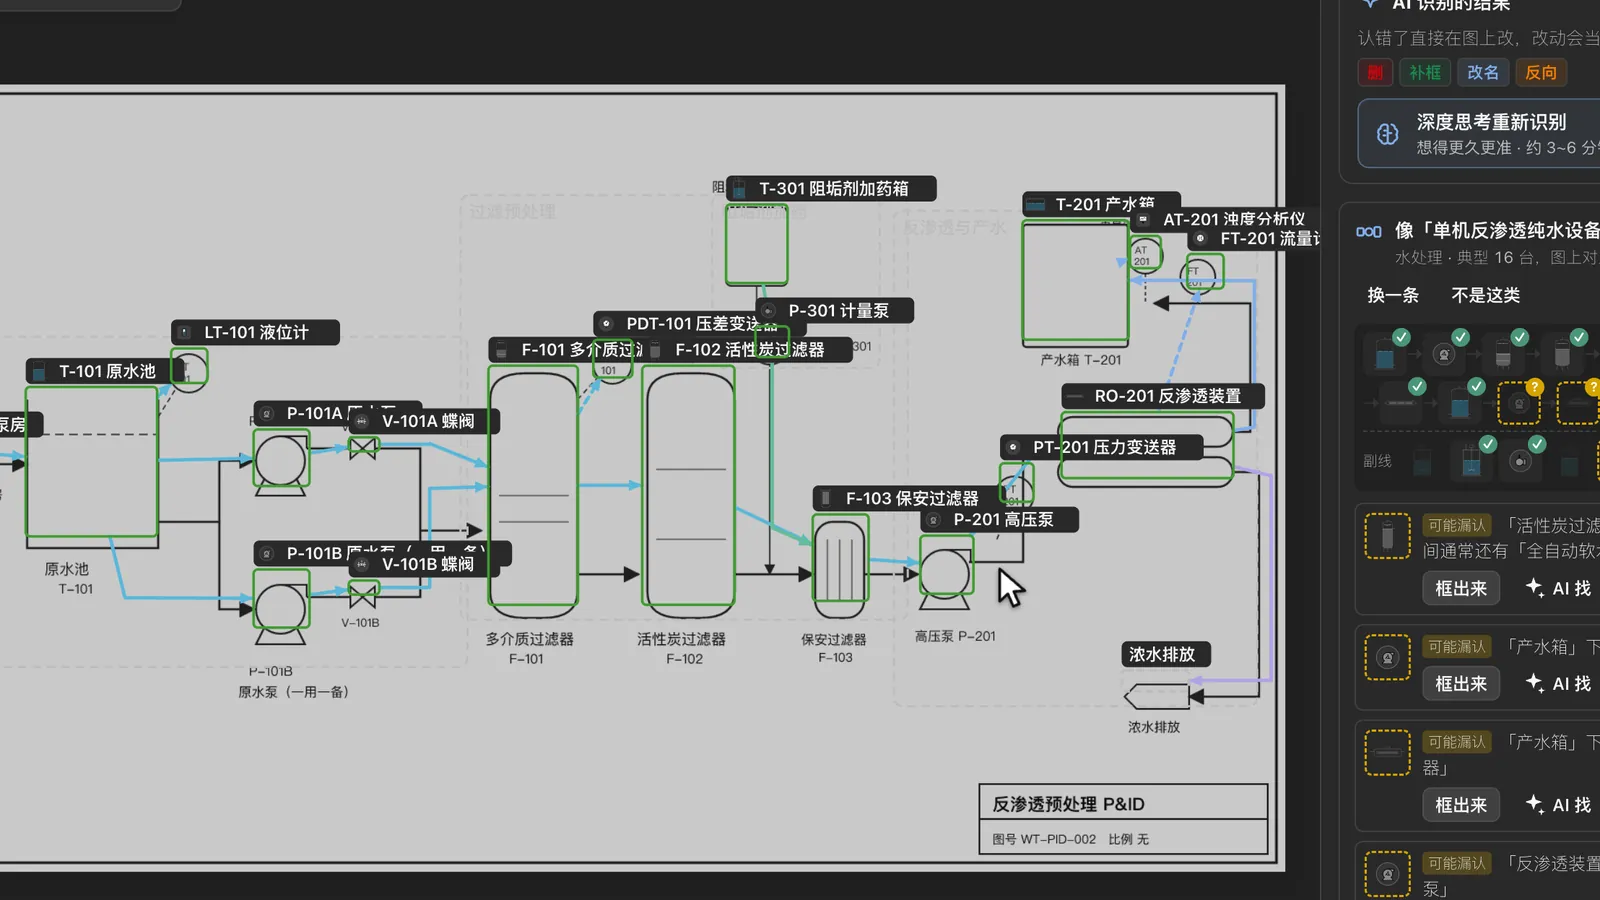Select the PT-201 压力变送器 label

click(1102, 447)
